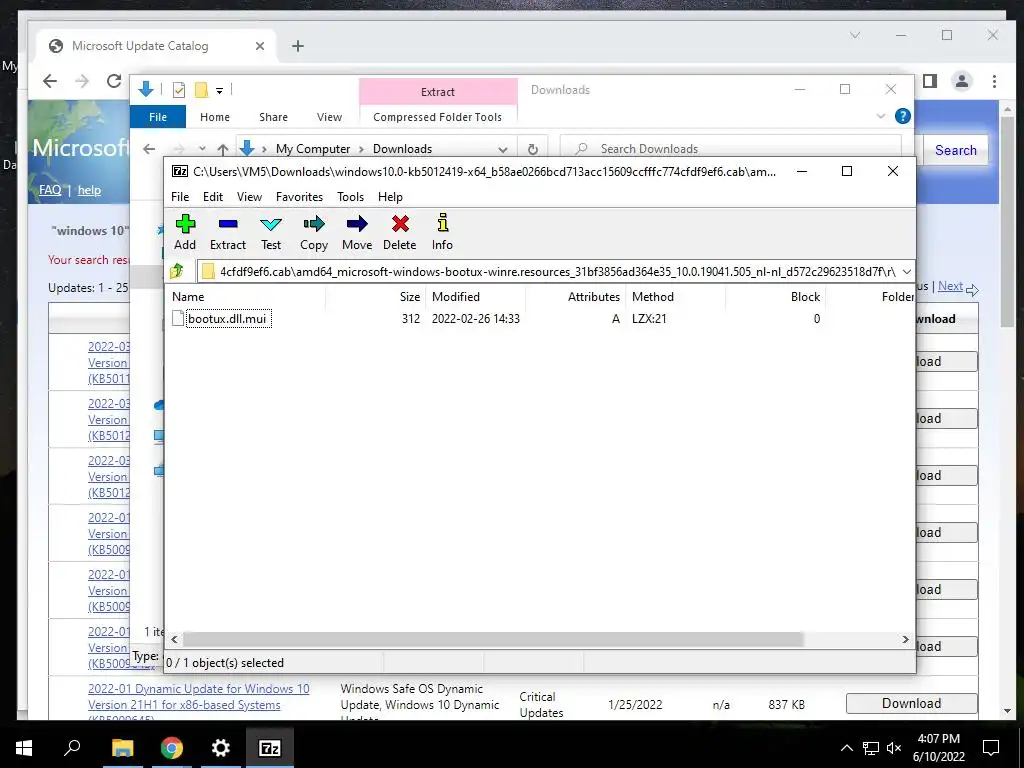Click right arrow of 7-Zip horizontal scrollbar
This screenshot has height=768, width=1024.
(905, 639)
